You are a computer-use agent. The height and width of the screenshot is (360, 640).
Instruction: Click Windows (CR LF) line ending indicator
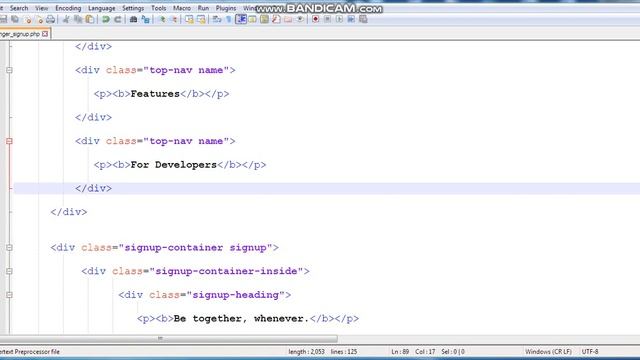click(x=548, y=352)
